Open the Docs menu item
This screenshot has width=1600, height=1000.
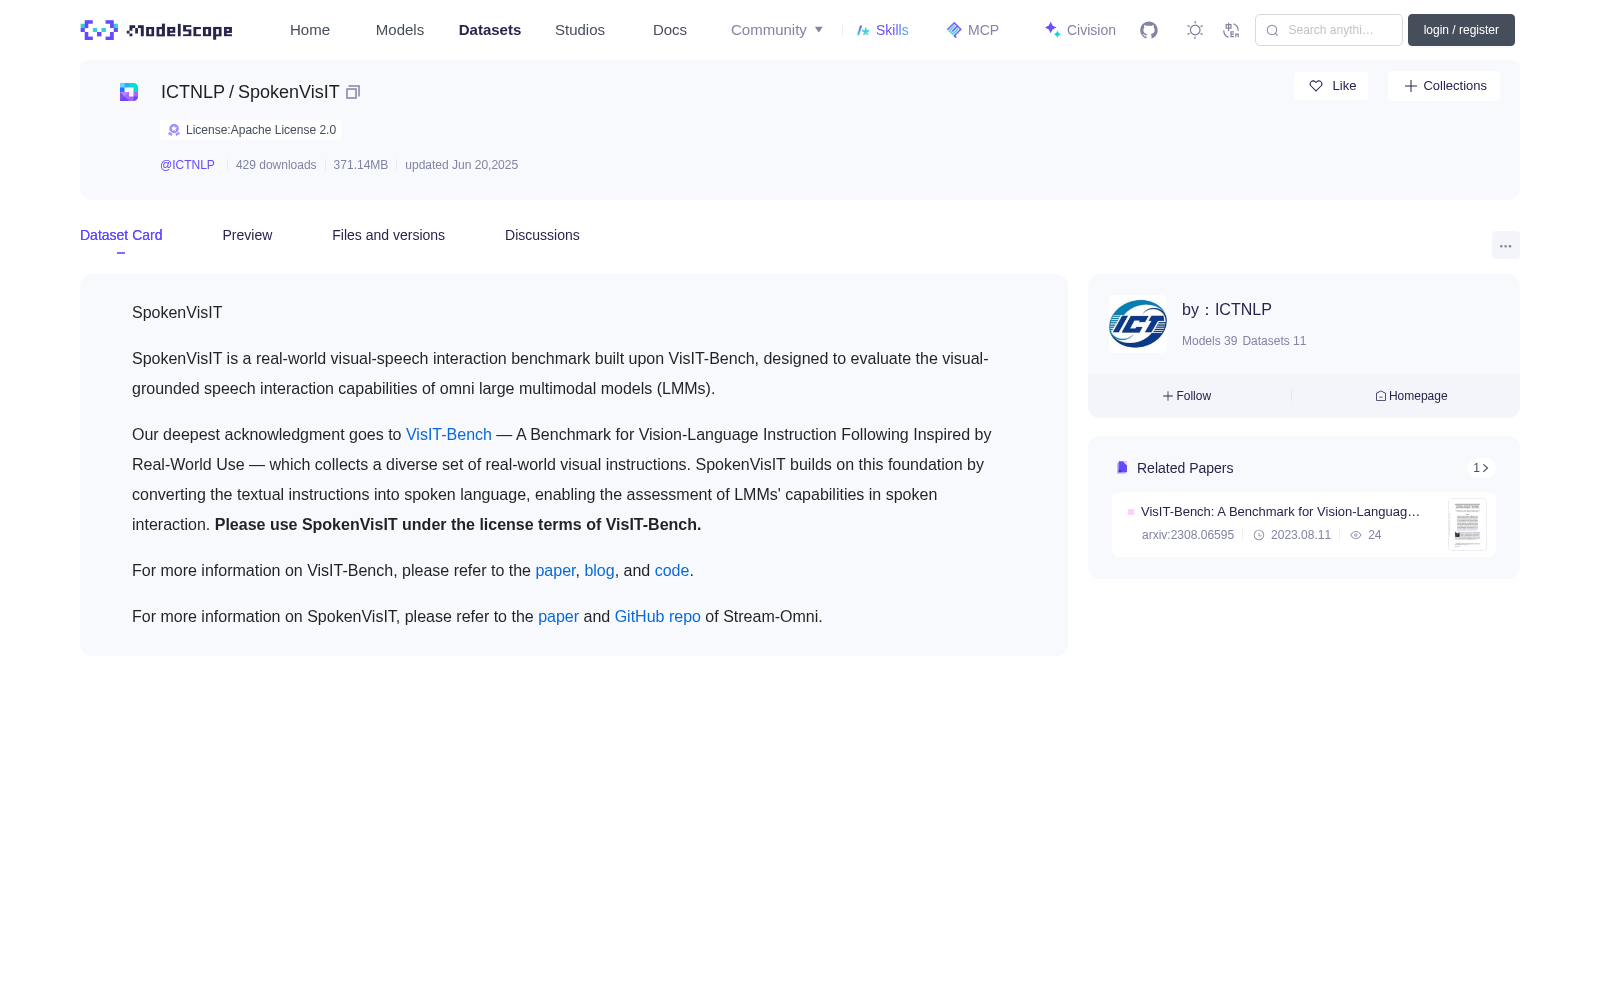click(670, 30)
